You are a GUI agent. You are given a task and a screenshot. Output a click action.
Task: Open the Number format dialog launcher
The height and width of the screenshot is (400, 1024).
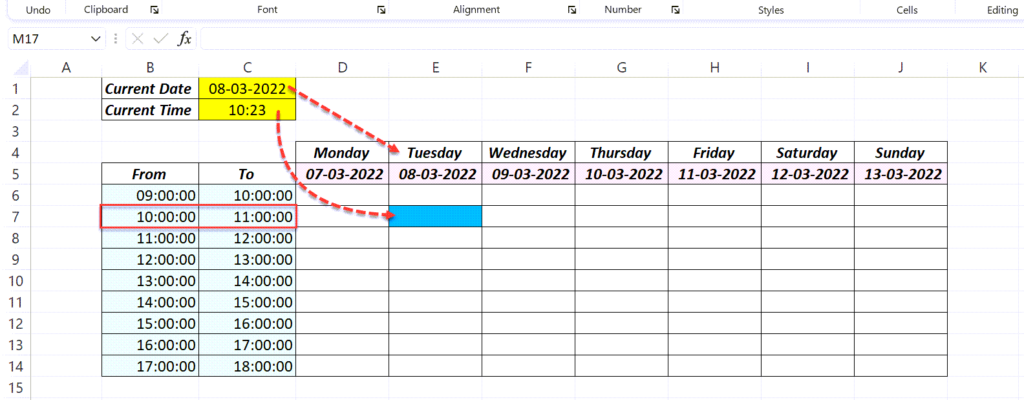pos(675,10)
